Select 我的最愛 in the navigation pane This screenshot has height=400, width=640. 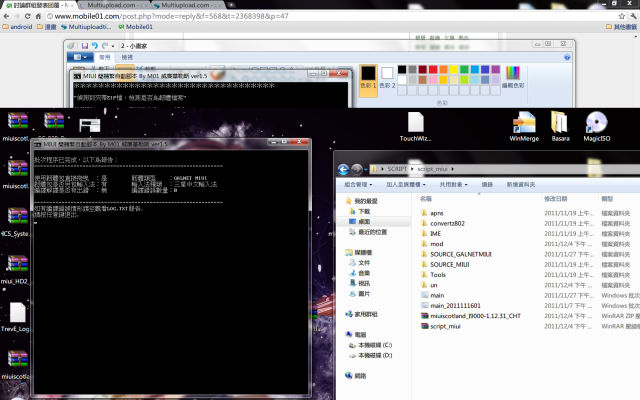pyautogui.click(x=362, y=201)
